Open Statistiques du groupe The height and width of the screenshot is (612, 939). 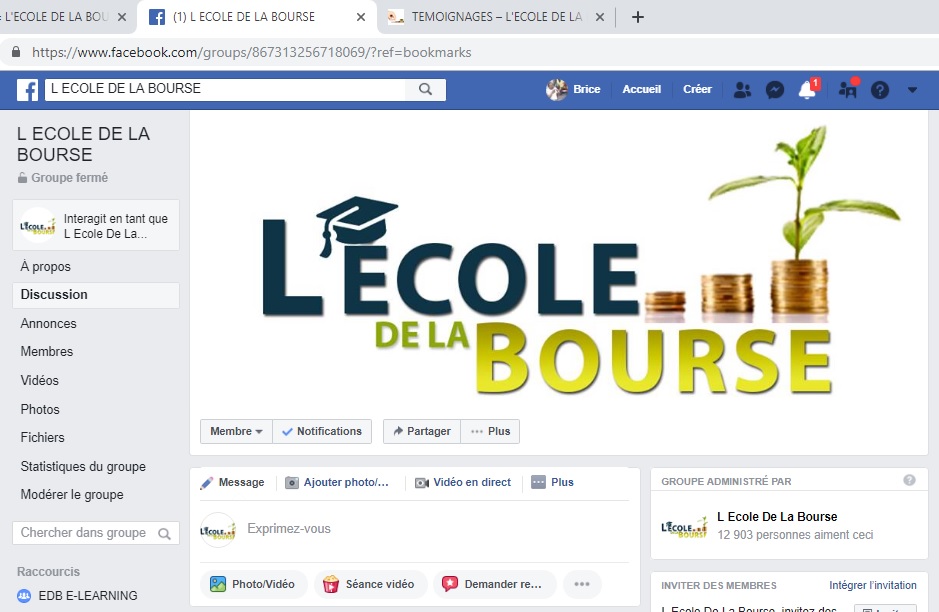point(83,466)
